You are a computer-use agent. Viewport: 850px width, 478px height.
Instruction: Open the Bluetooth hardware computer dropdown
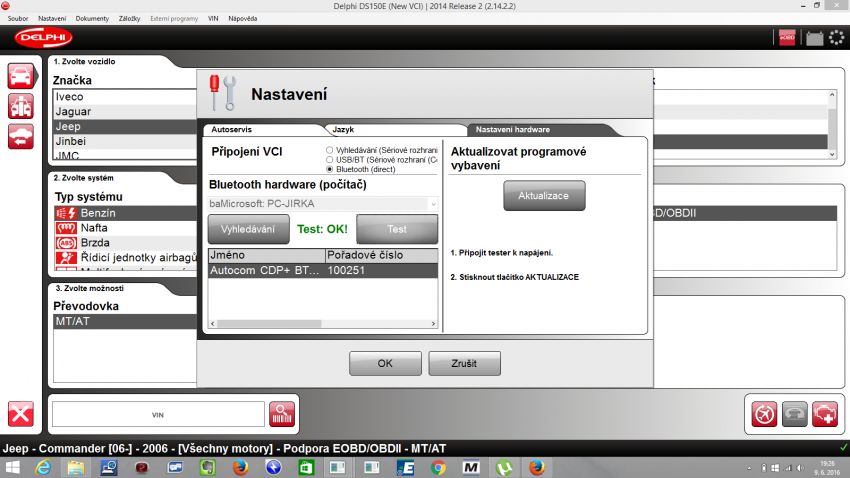click(x=323, y=204)
